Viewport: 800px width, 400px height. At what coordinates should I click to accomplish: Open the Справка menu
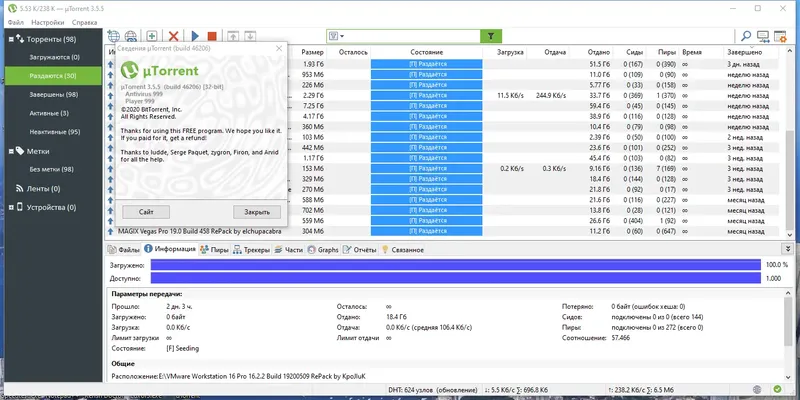pyautogui.click(x=84, y=22)
